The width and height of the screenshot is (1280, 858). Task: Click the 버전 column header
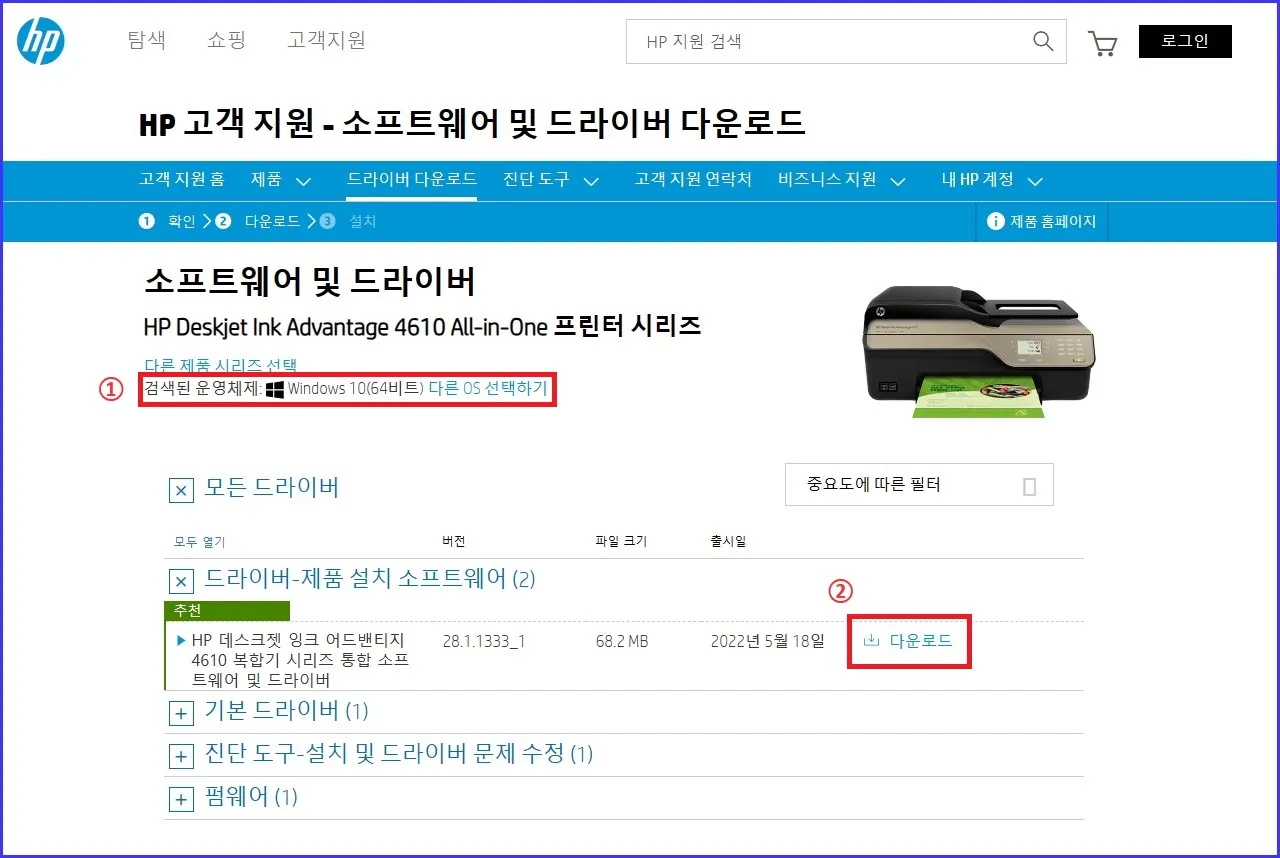[454, 542]
